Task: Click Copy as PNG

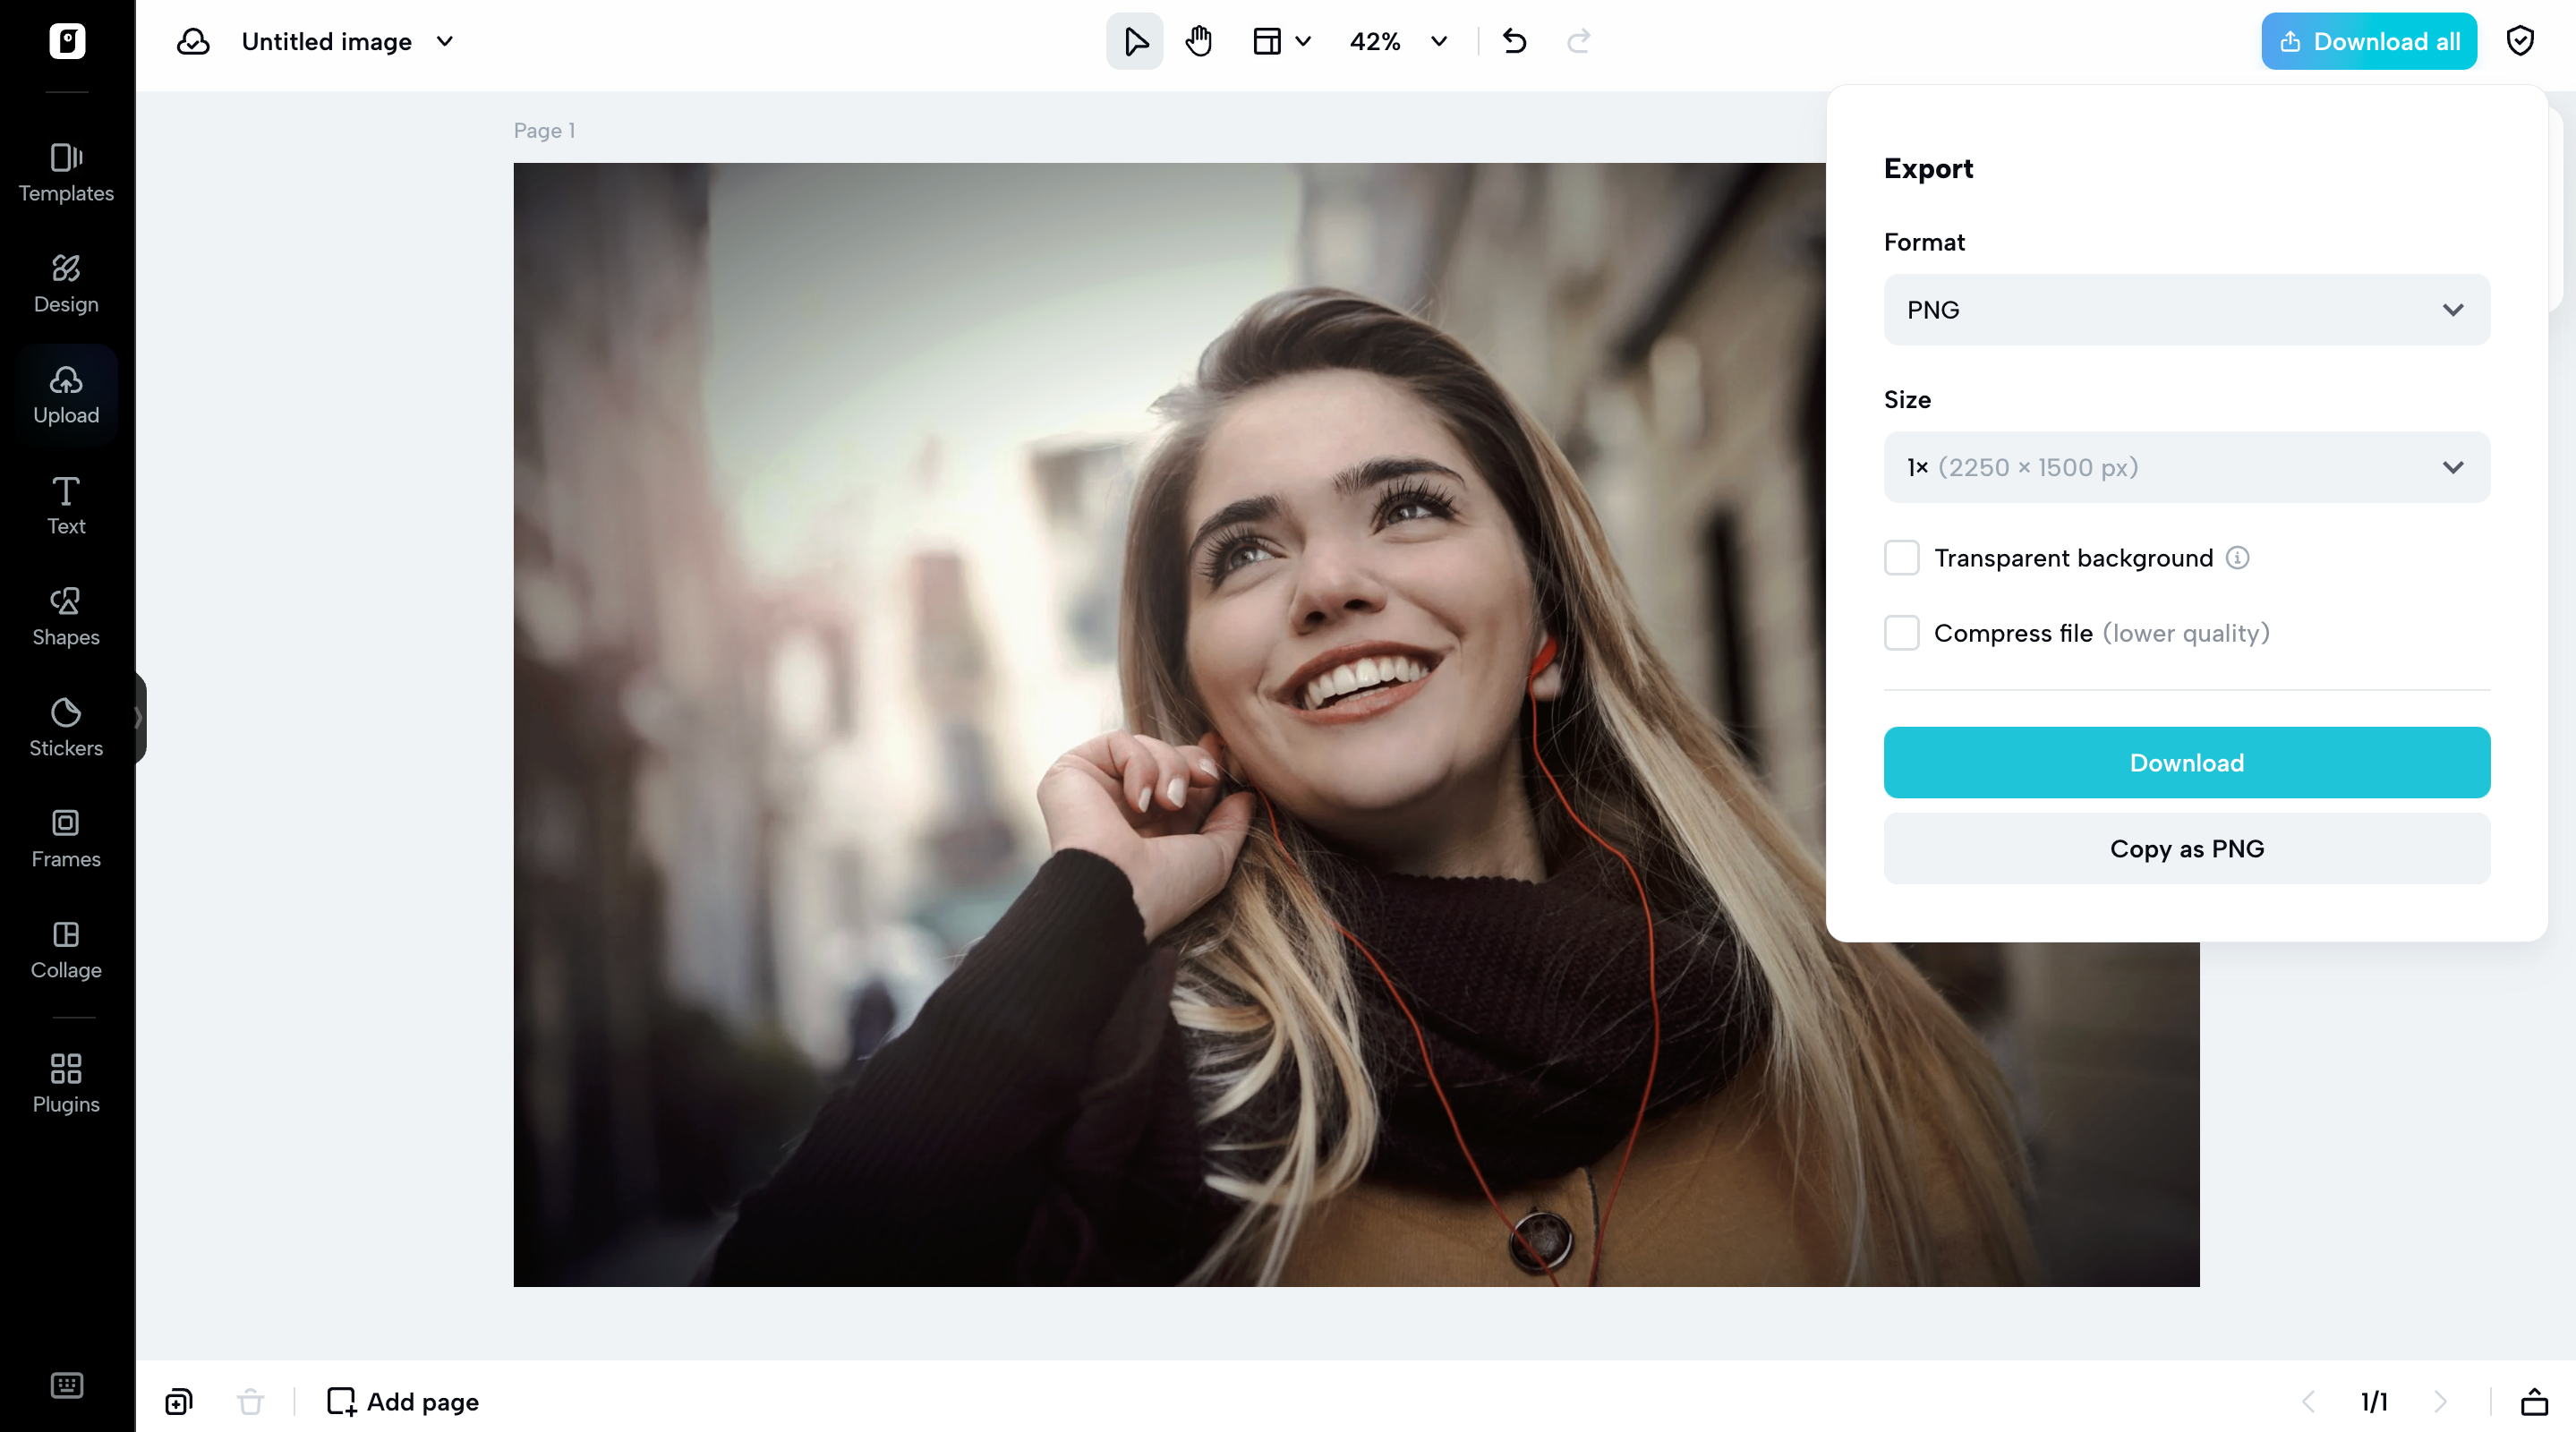Action: [2185, 848]
